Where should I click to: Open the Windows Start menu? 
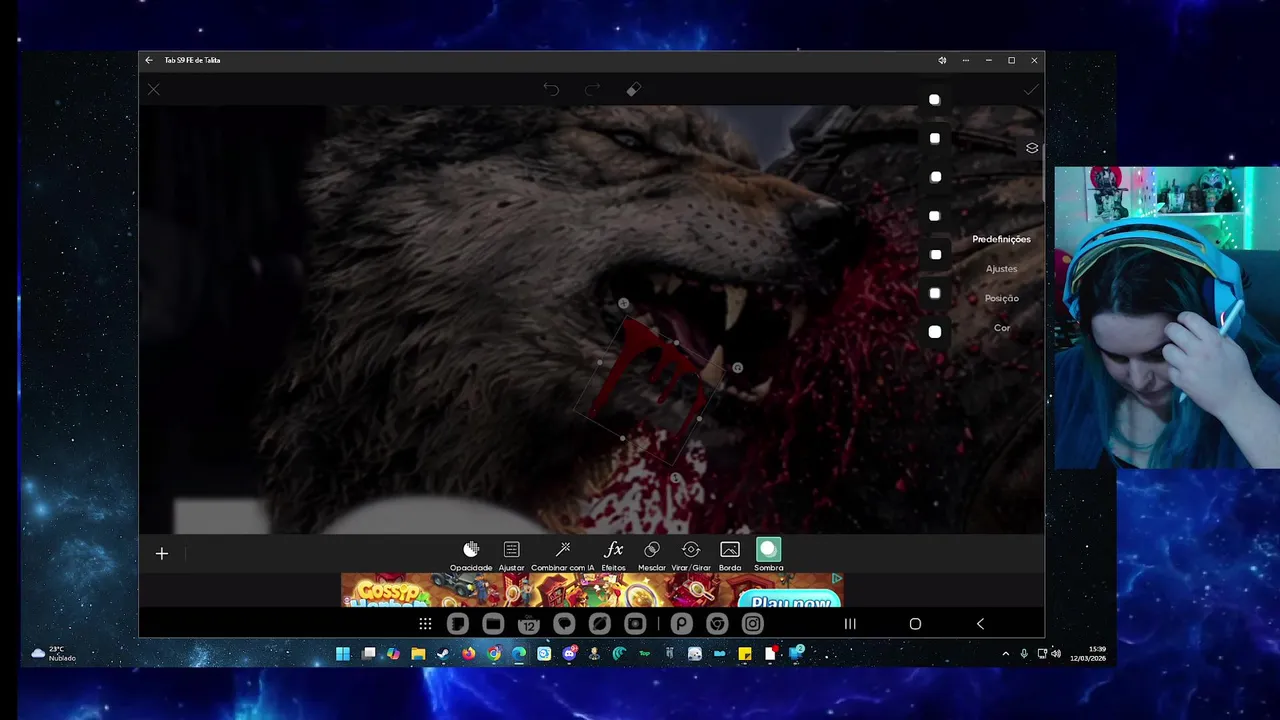point(343,654)
